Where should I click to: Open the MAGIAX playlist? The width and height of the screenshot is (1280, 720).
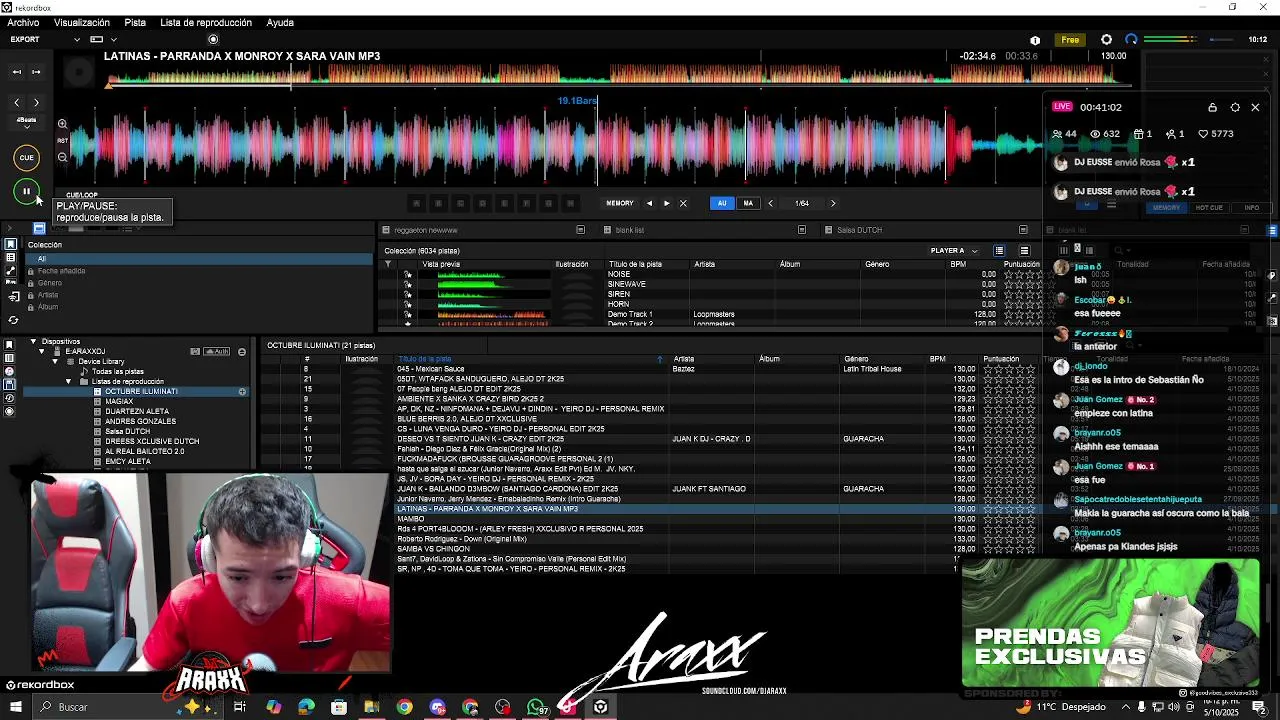(119, 401)
